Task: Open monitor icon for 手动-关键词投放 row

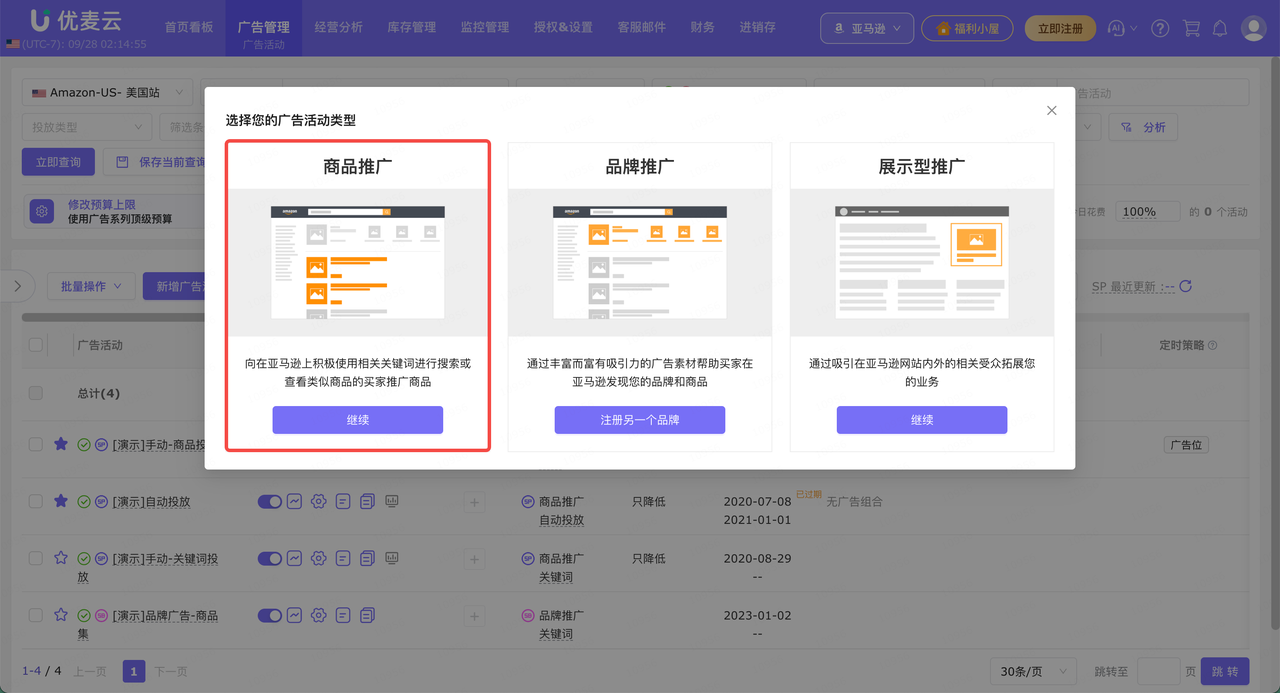Action: tap(392, 558)
